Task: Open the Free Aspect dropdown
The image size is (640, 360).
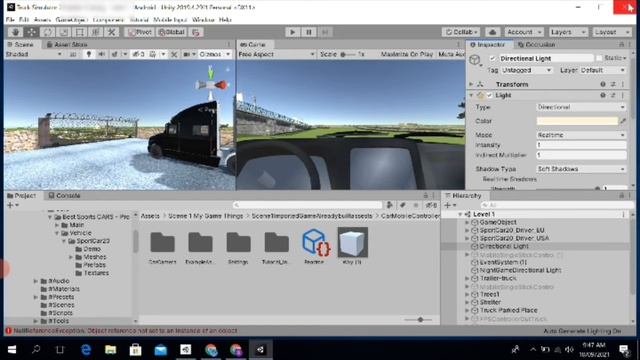Action: (276, 54)
